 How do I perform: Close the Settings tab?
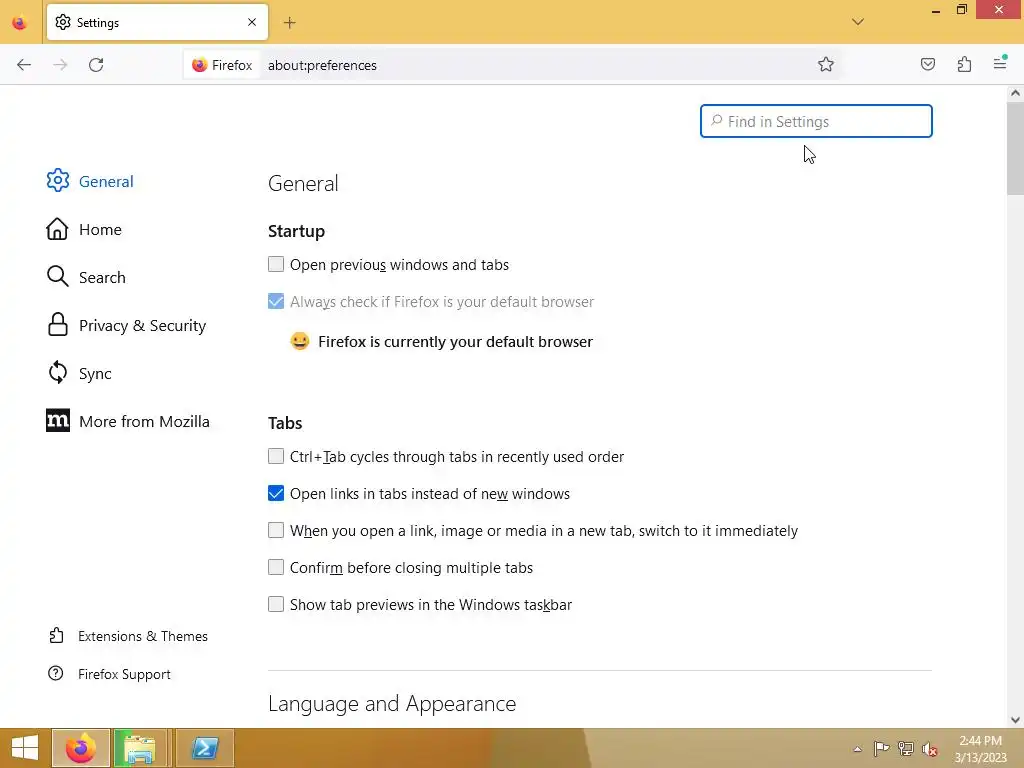(x=252, y=22)
